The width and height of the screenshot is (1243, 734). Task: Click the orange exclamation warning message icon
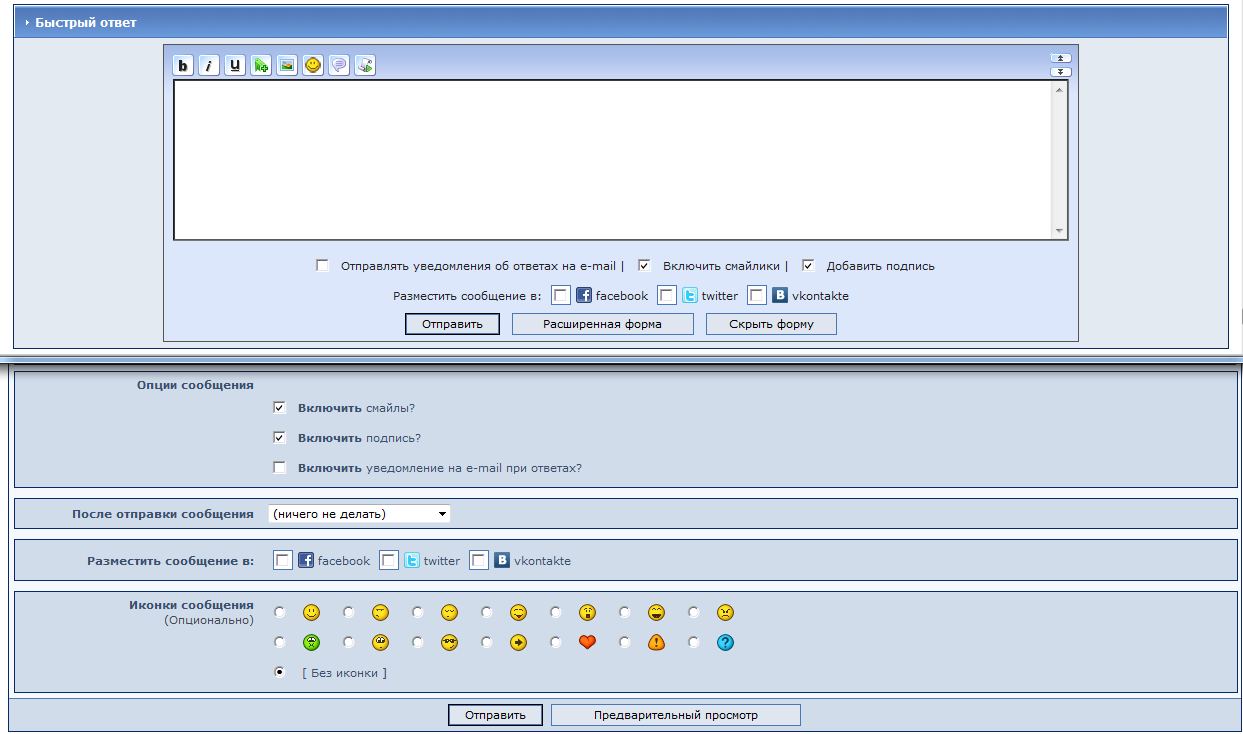coord(656,643)
